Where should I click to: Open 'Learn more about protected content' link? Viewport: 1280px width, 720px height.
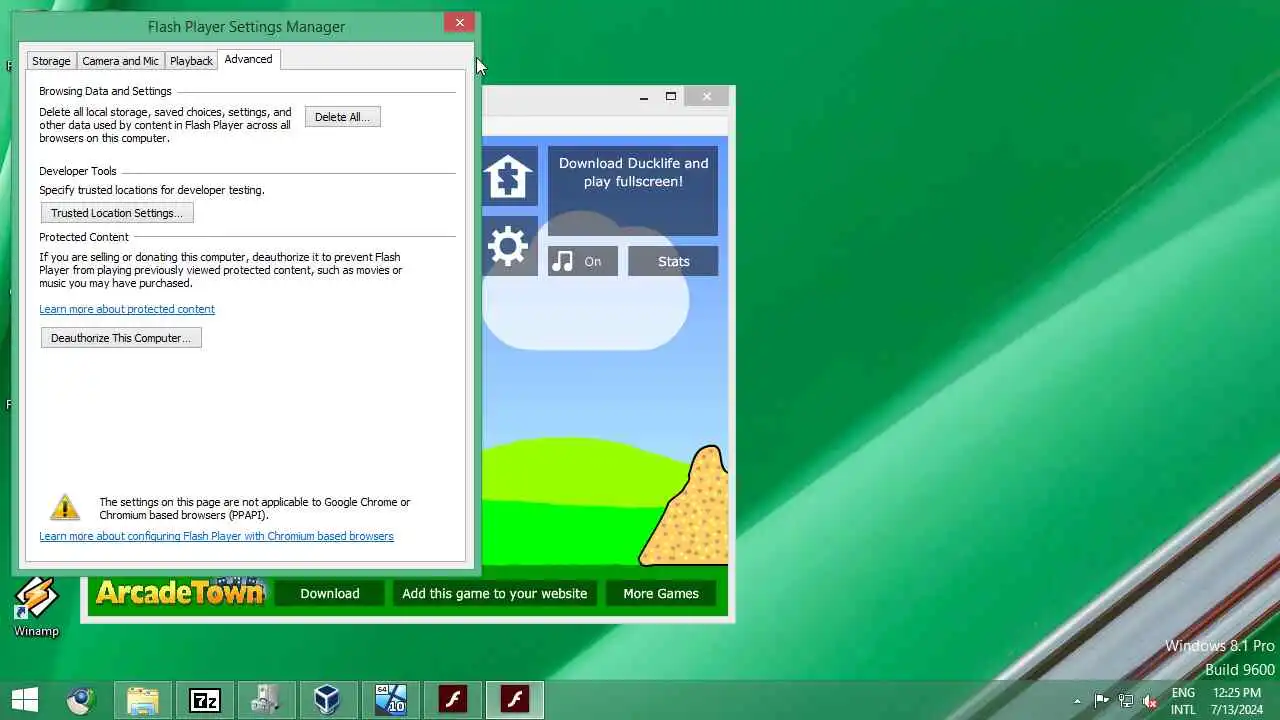pyautogui.click(x=127, y=309)
